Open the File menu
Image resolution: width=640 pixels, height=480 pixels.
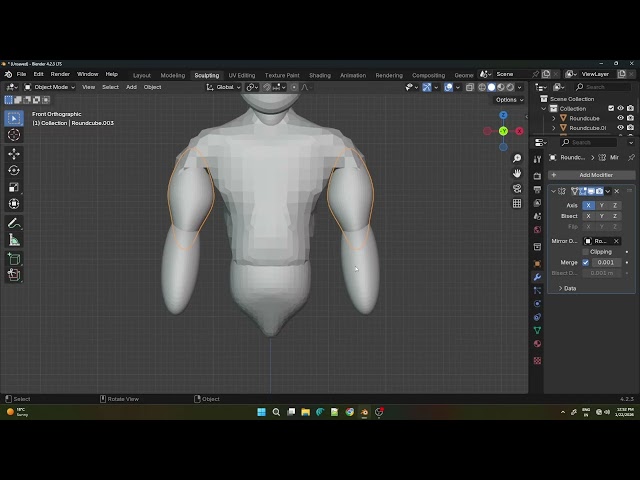coord(21,74)
